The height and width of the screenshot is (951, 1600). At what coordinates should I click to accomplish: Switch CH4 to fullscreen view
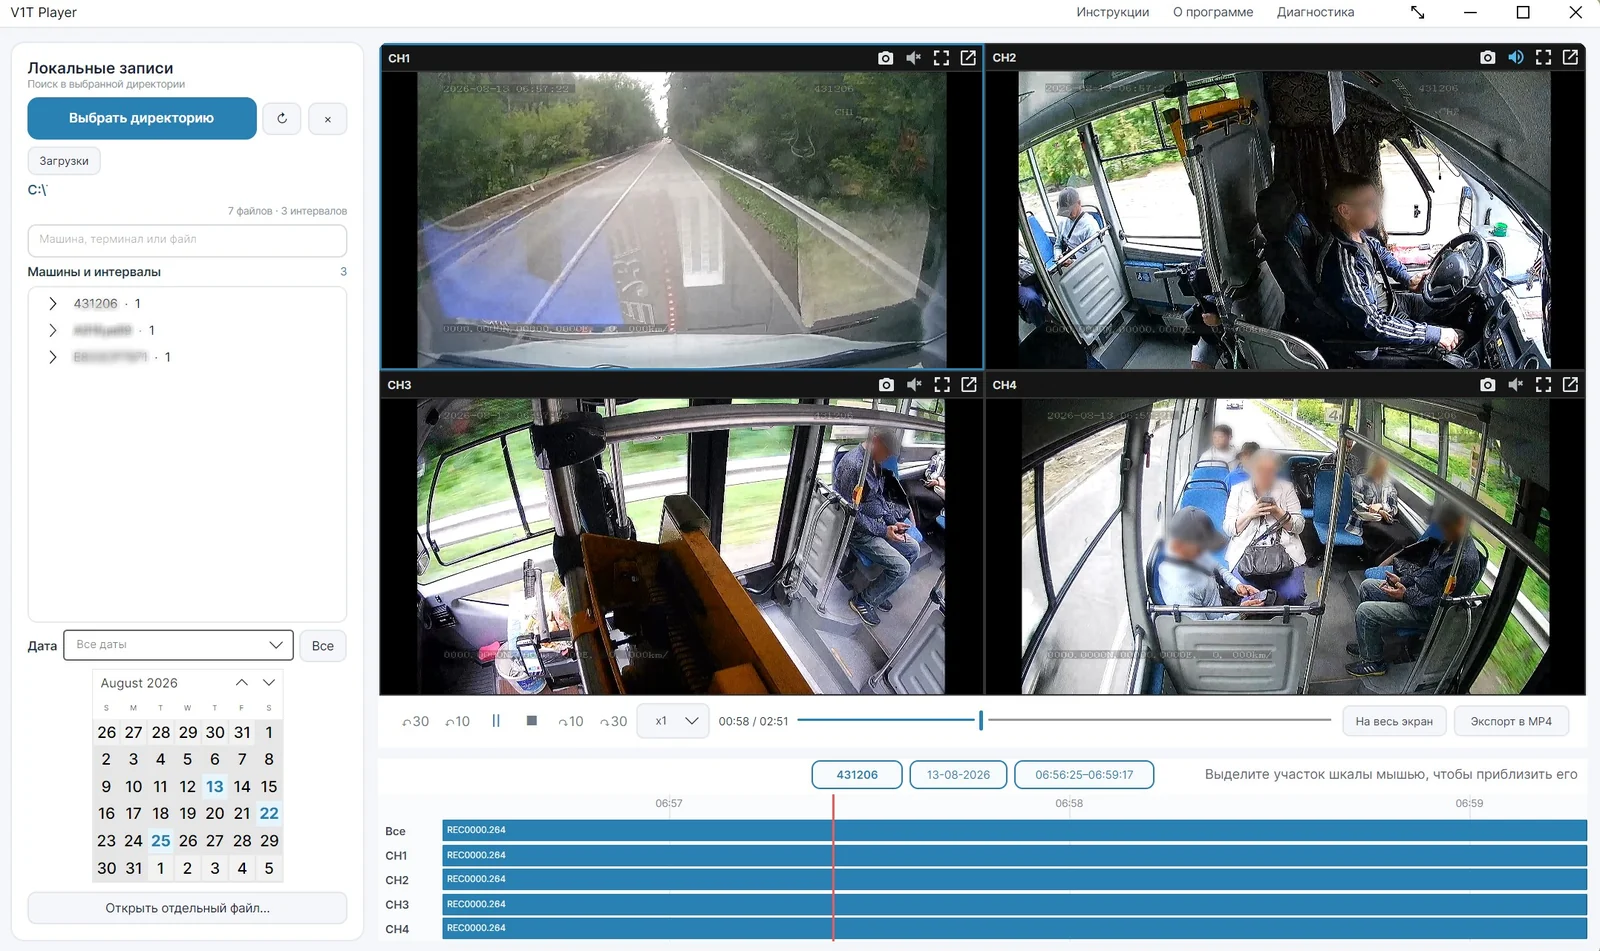point(1543,385)
